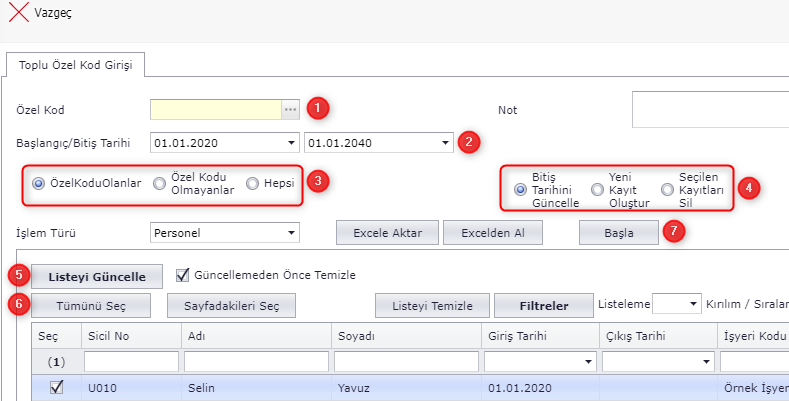Viewport: 789px width, 401px height.
Task: Uncheck the row checkbox for U010
Action: [57, 388]
